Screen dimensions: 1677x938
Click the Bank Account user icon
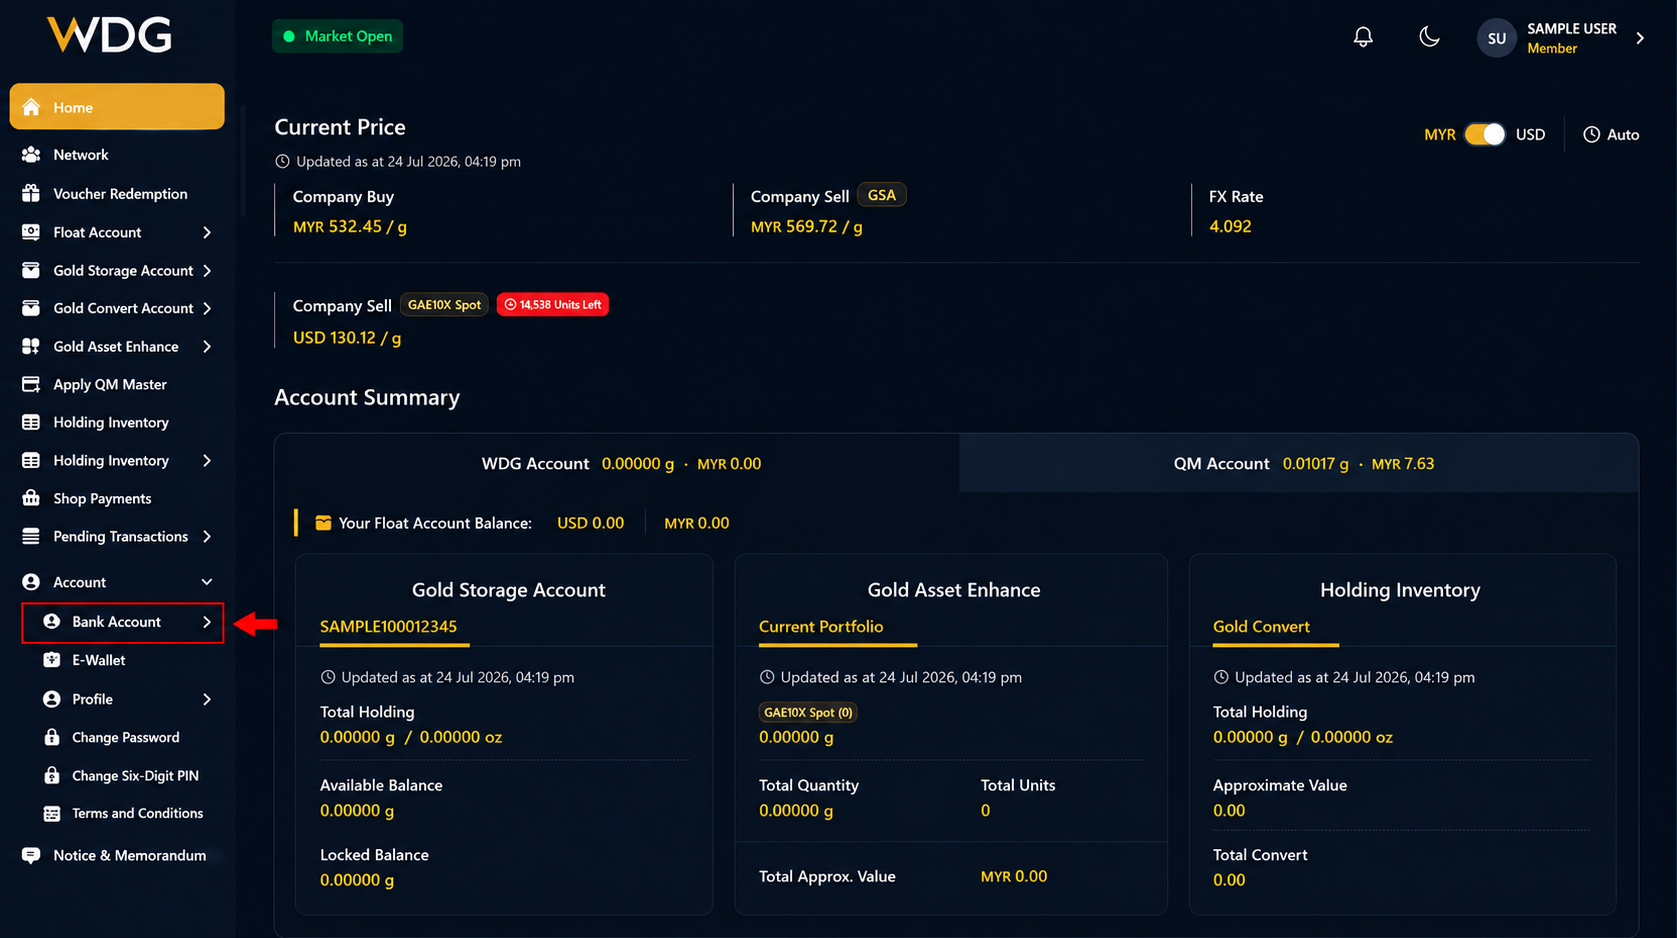[51, 622]
